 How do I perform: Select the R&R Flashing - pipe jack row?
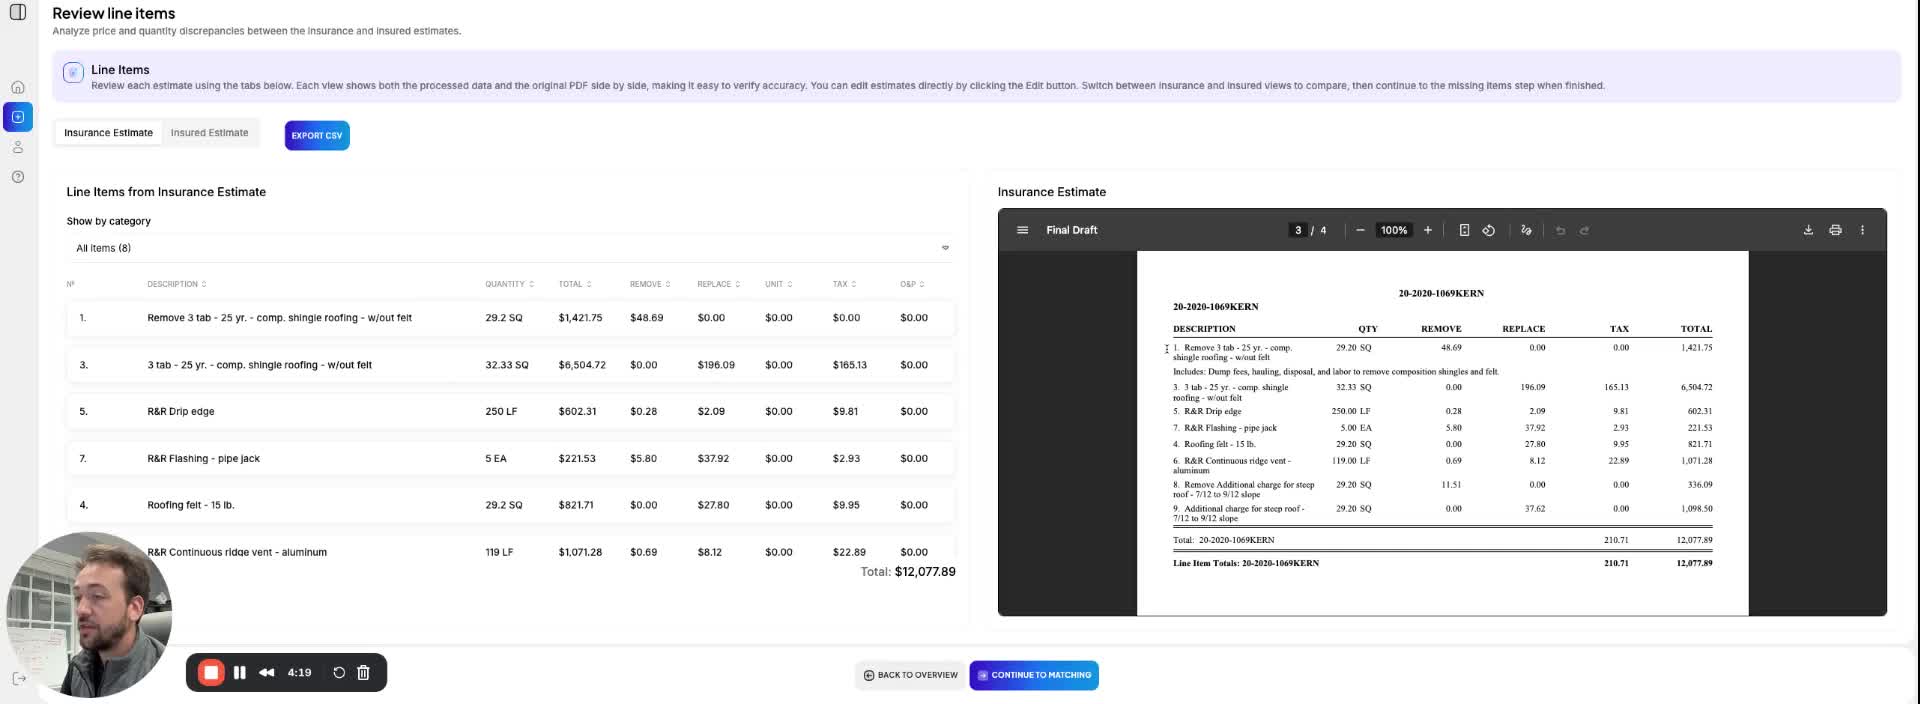(x=510, y=458)
